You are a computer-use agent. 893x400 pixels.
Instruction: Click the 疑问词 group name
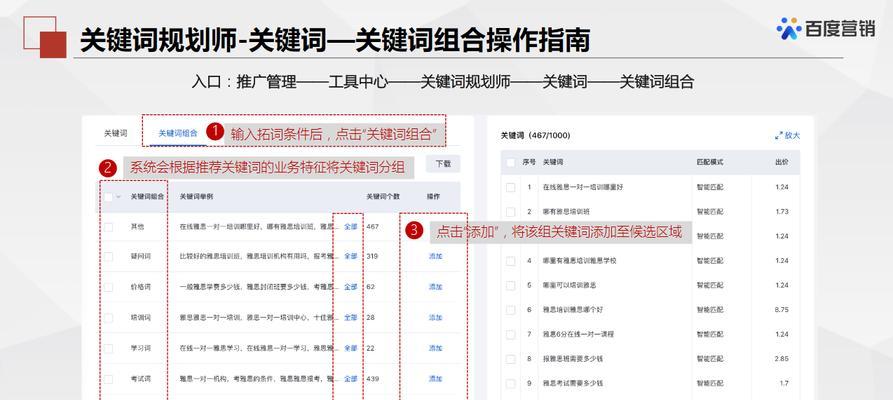[140, 256]
